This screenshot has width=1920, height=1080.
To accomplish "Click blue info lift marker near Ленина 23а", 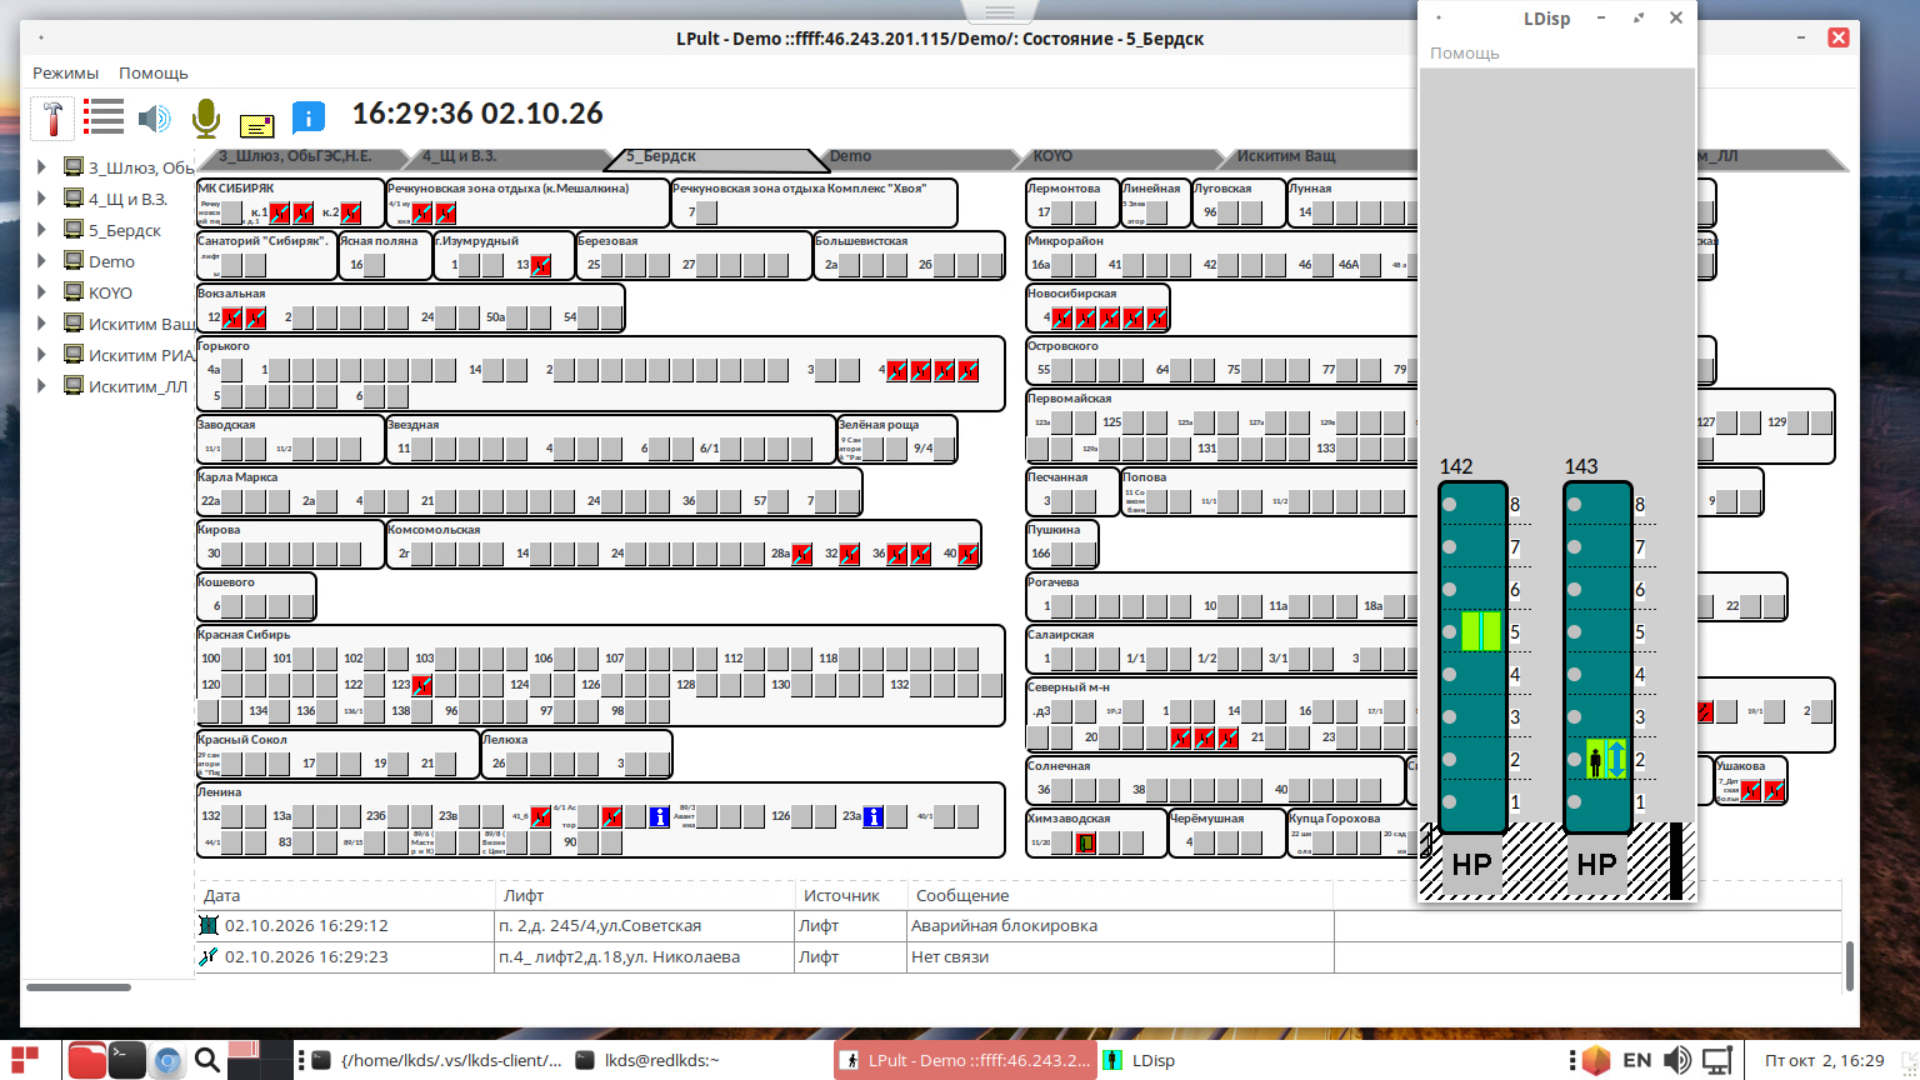I will tap(873, 817).
